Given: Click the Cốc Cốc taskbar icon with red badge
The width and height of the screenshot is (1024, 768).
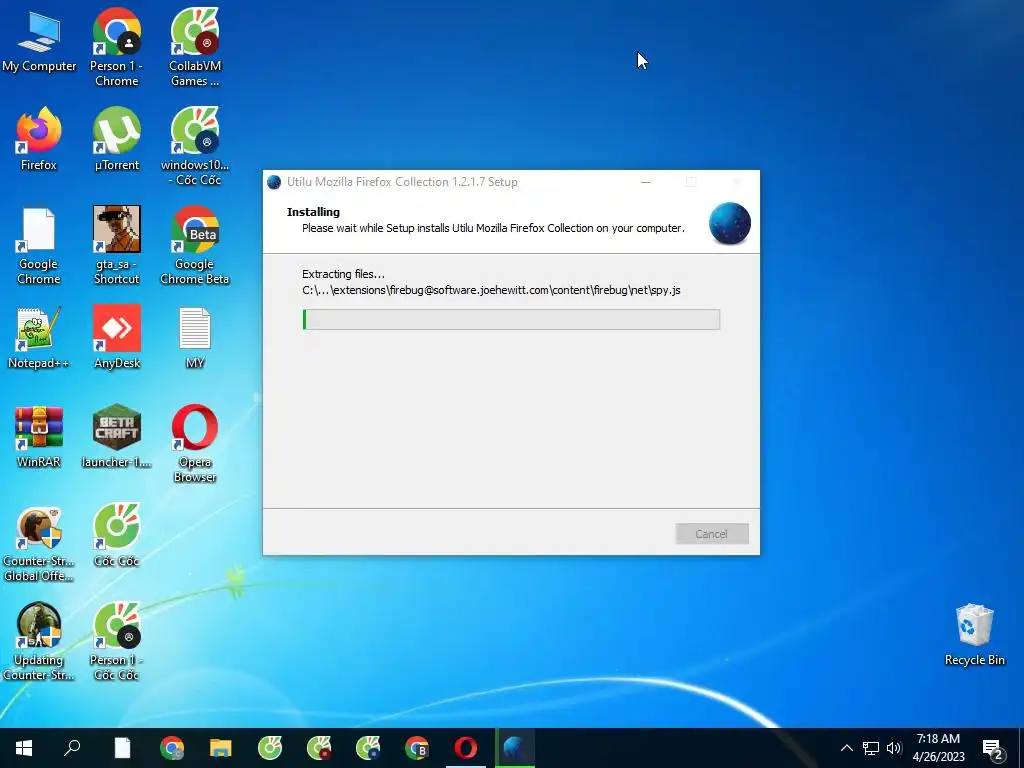Looking at the screenshot, I should click(x=319, y=748).
